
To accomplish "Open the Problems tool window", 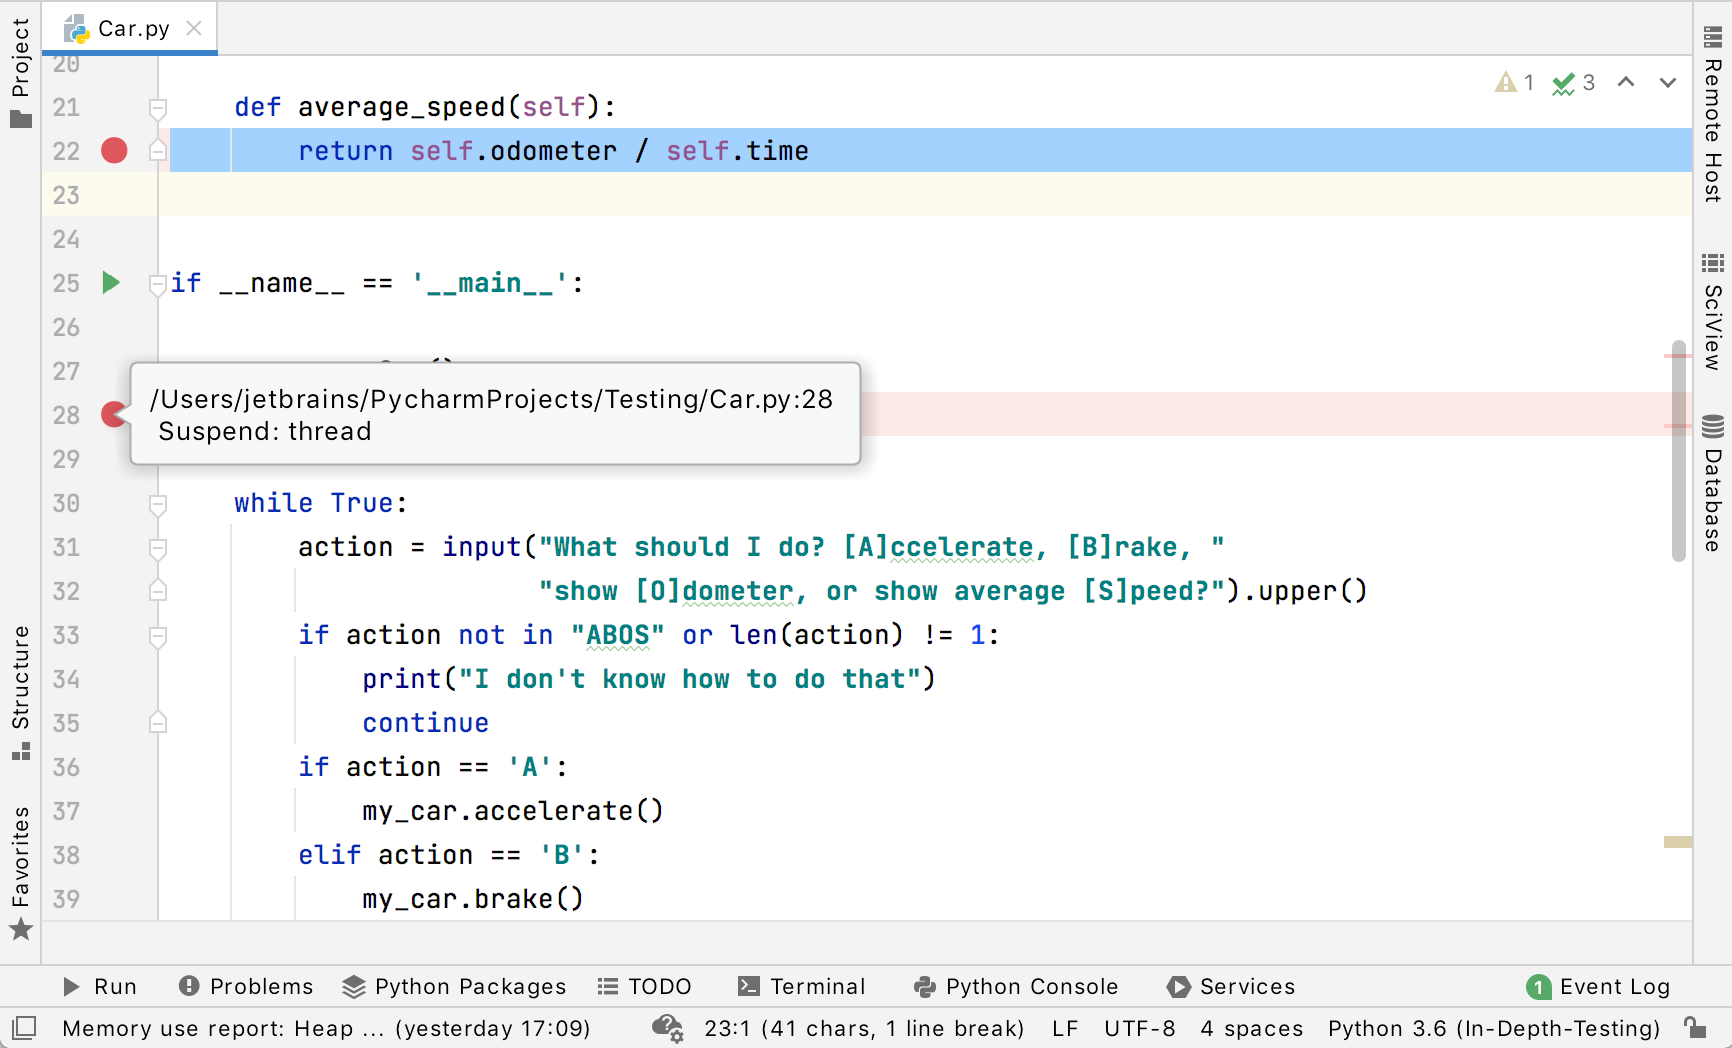I will tap(246, 986).
